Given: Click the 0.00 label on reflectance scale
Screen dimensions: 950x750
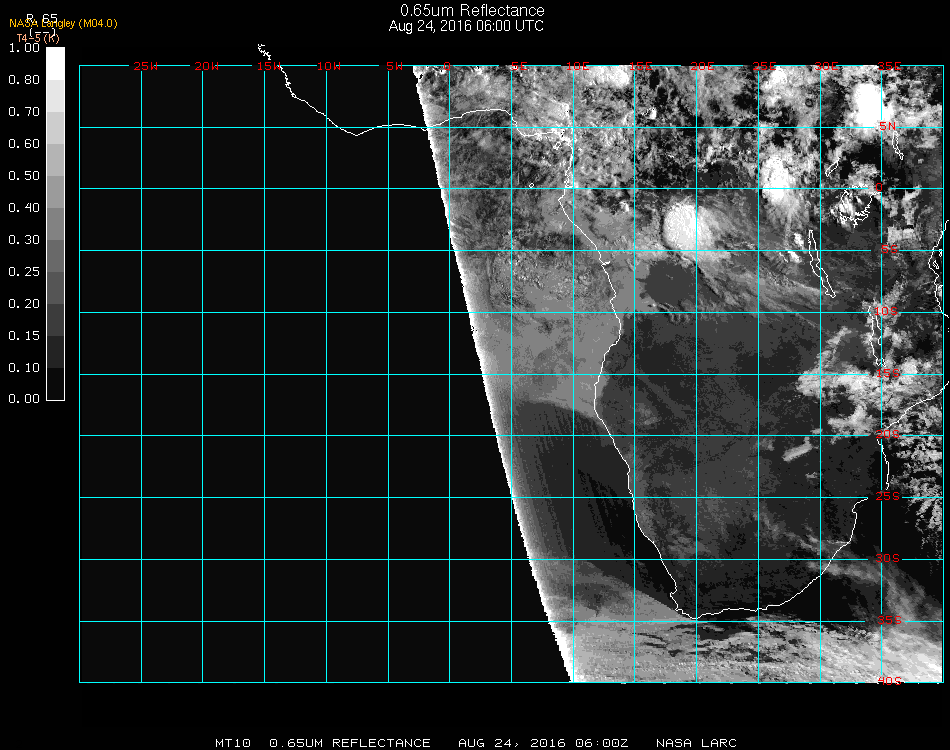Looking at the screenshot, I should [x=23, y=399].
